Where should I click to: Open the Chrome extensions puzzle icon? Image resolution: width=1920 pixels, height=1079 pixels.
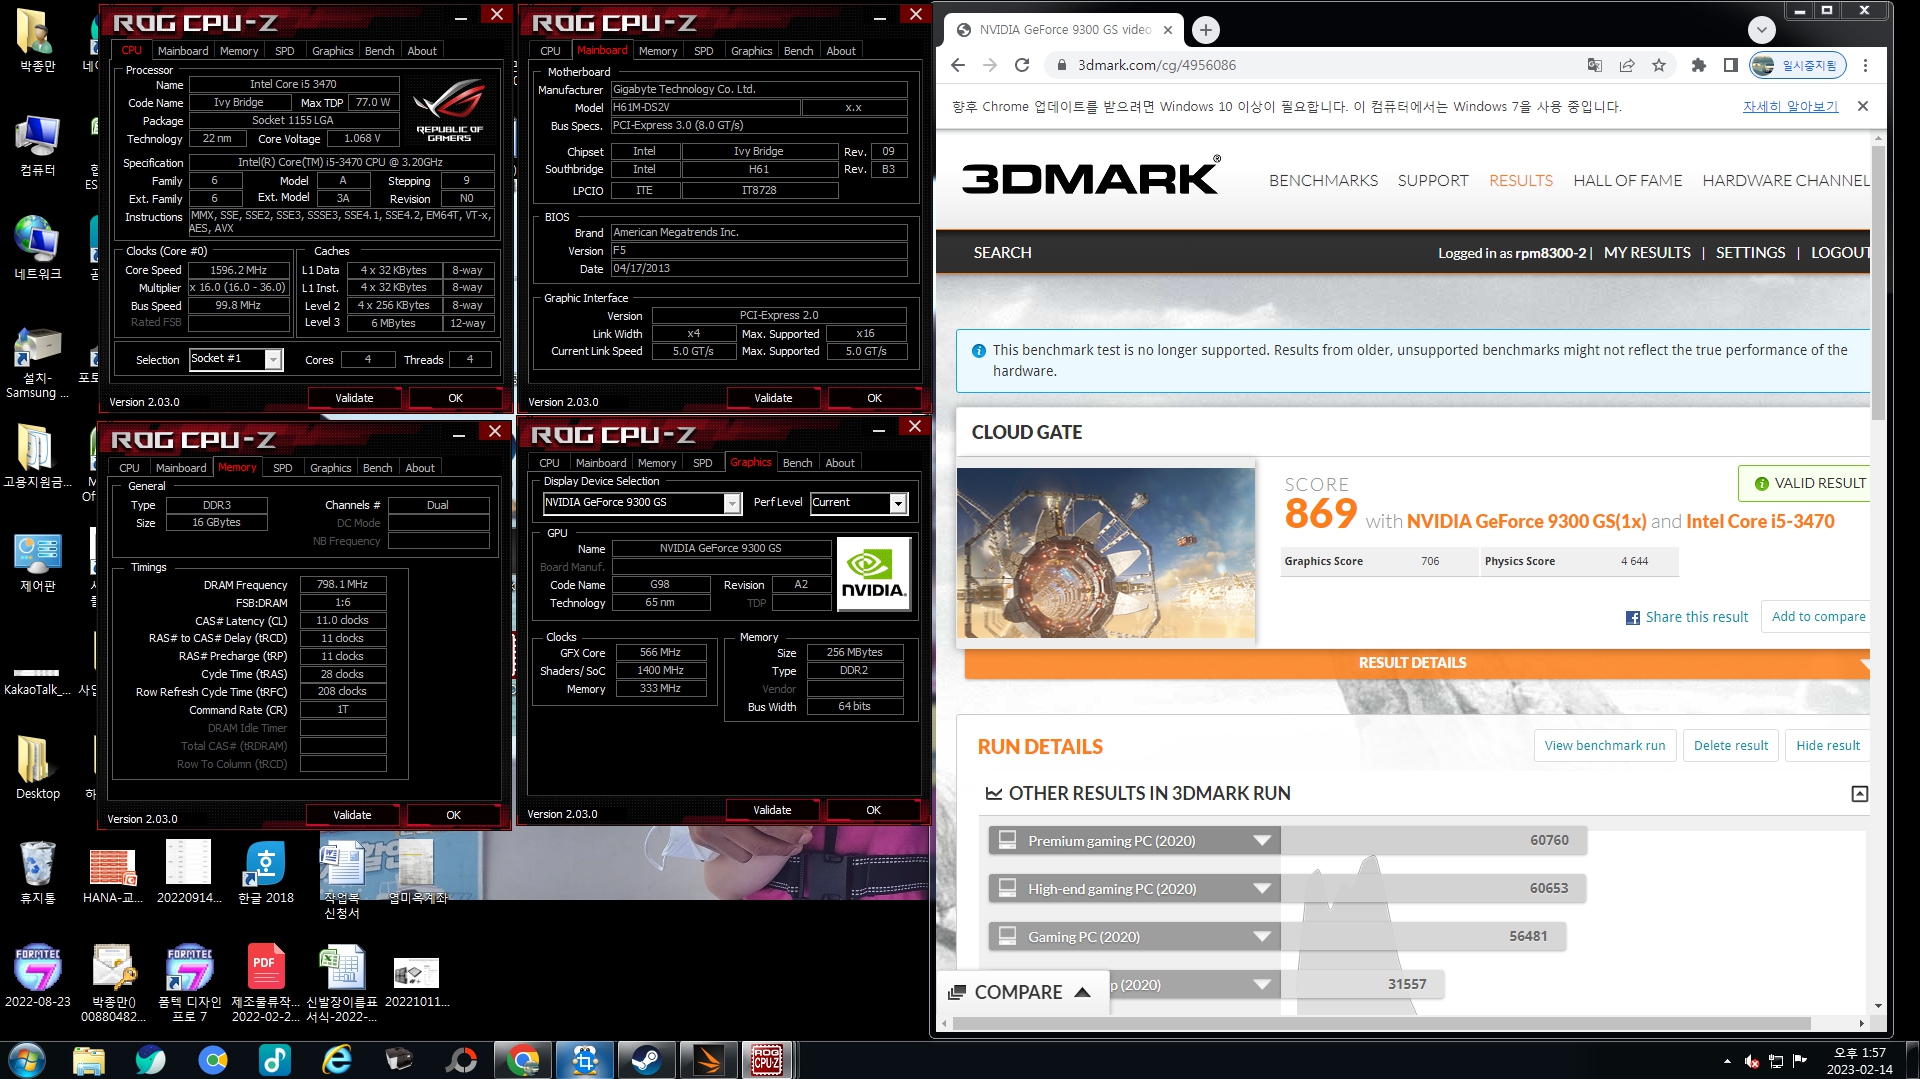tap(1698, 65)
